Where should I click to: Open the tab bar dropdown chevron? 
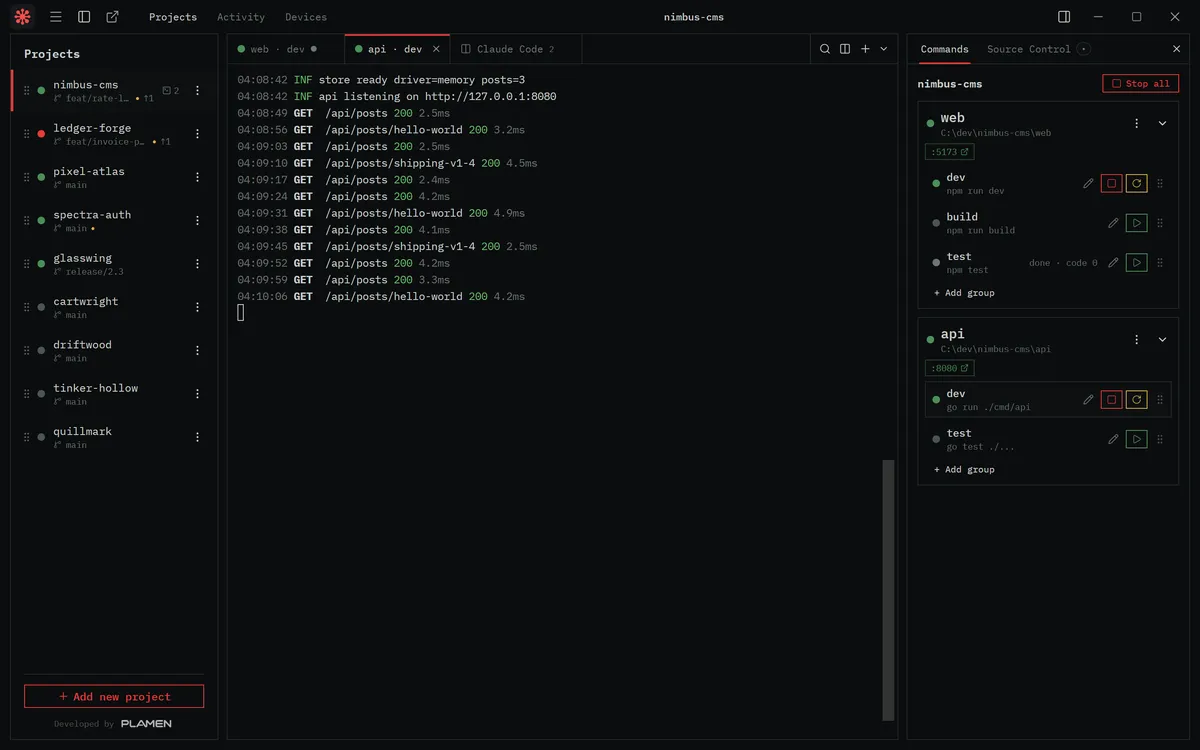pyautogui.click(x=884, y=49)
